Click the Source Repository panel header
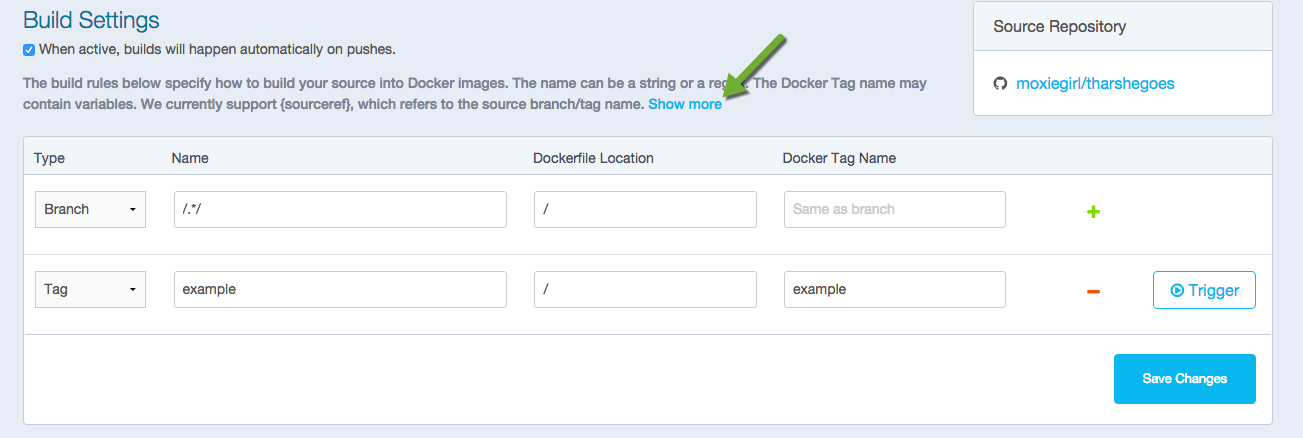This screenshot has height=438, width=1303. [x=1059, y=27]
